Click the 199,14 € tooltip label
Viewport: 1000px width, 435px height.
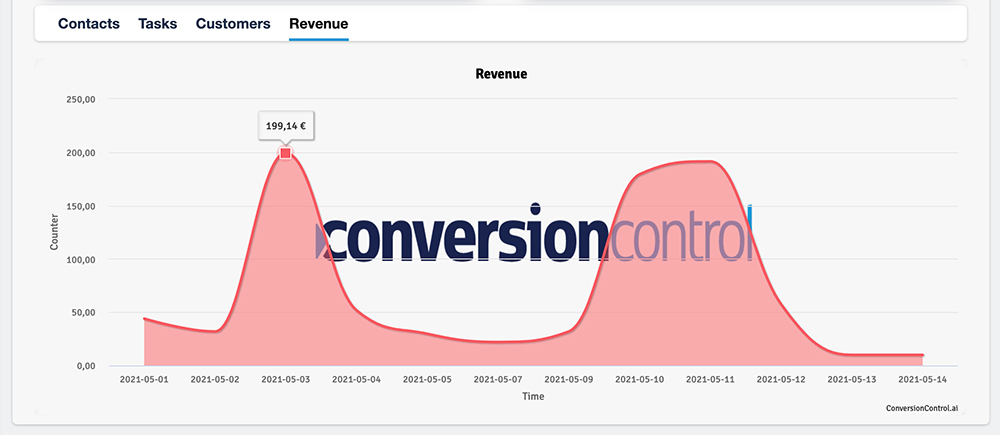point(286,126)
